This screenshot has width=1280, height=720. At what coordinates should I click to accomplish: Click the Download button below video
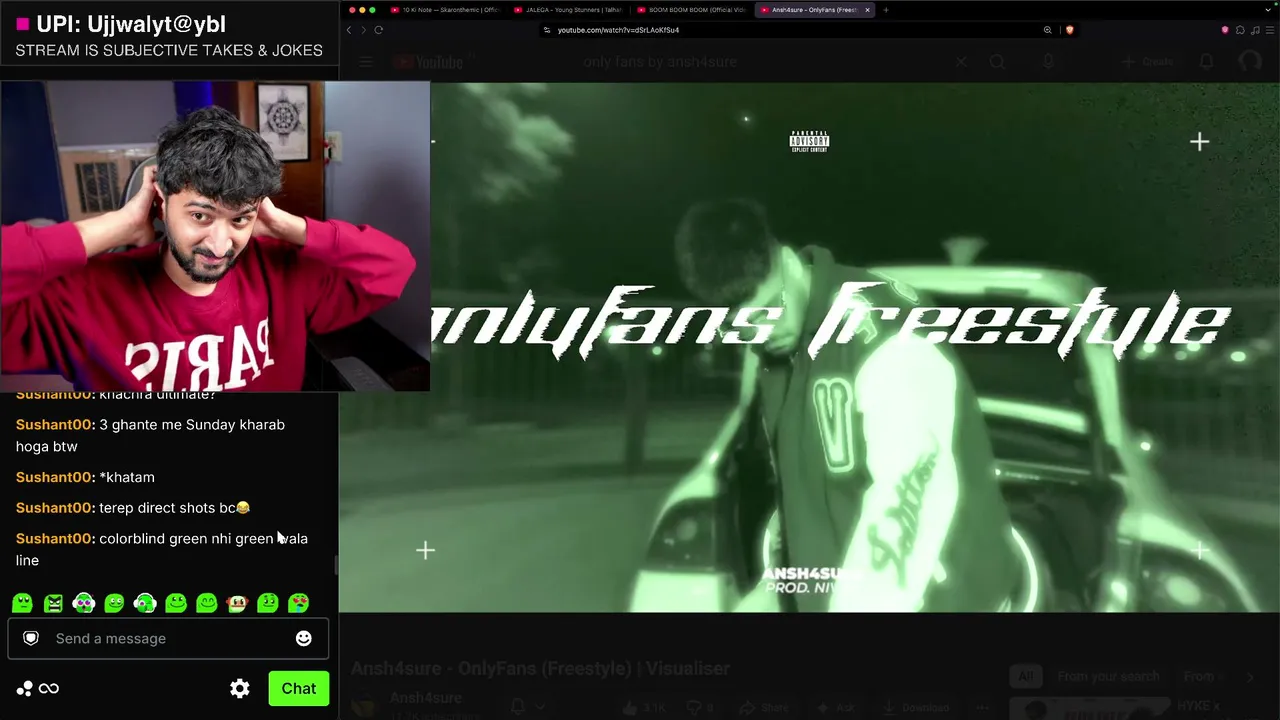[x=918, y=708]
